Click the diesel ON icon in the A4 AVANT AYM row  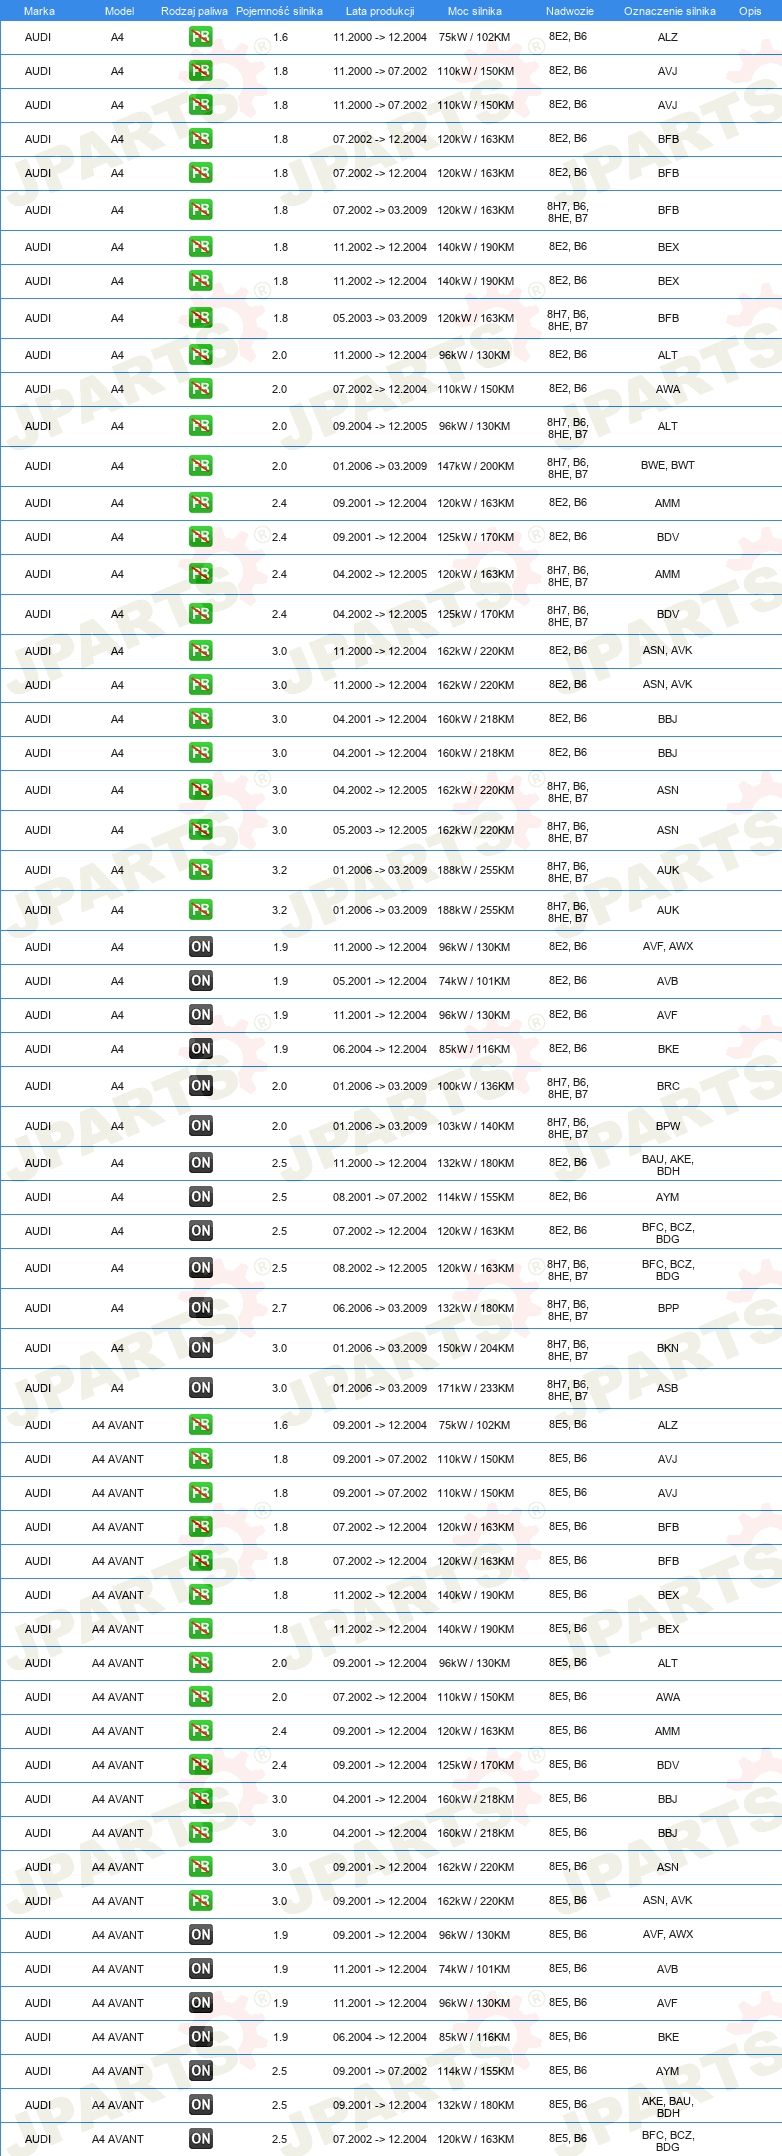[x=200, y=2071]
